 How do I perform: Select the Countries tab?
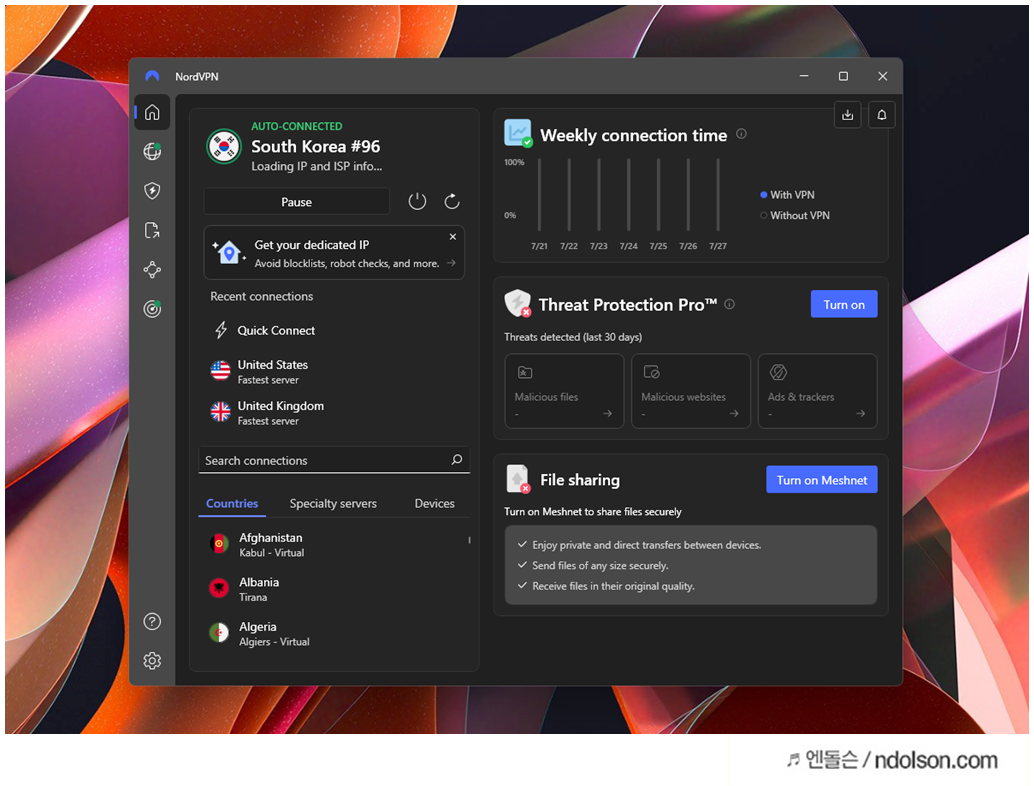pos(232,503)
